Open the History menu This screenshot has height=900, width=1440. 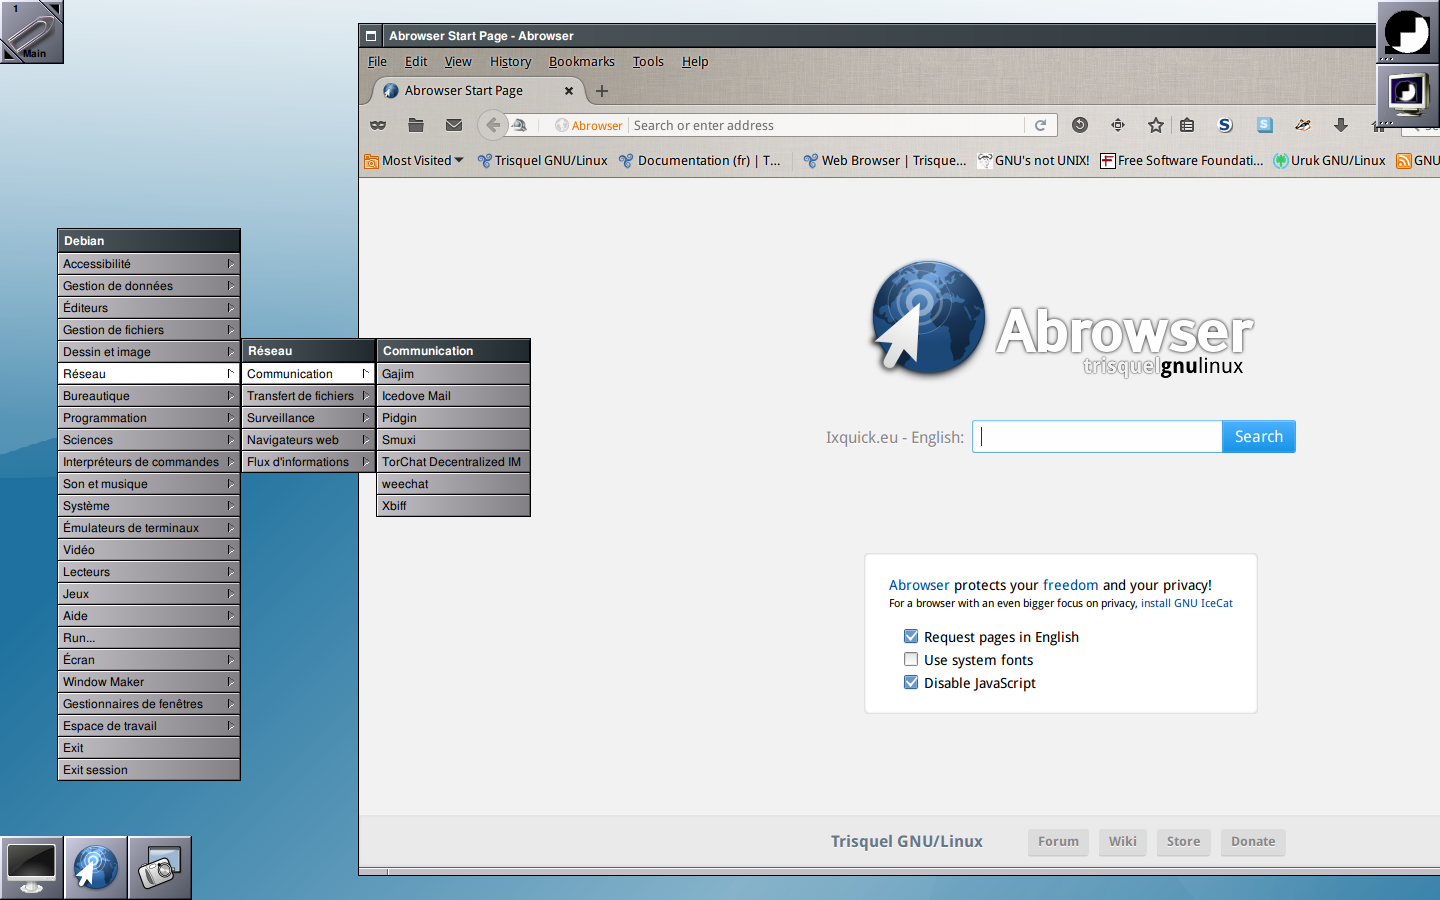[x=510, y=62]
